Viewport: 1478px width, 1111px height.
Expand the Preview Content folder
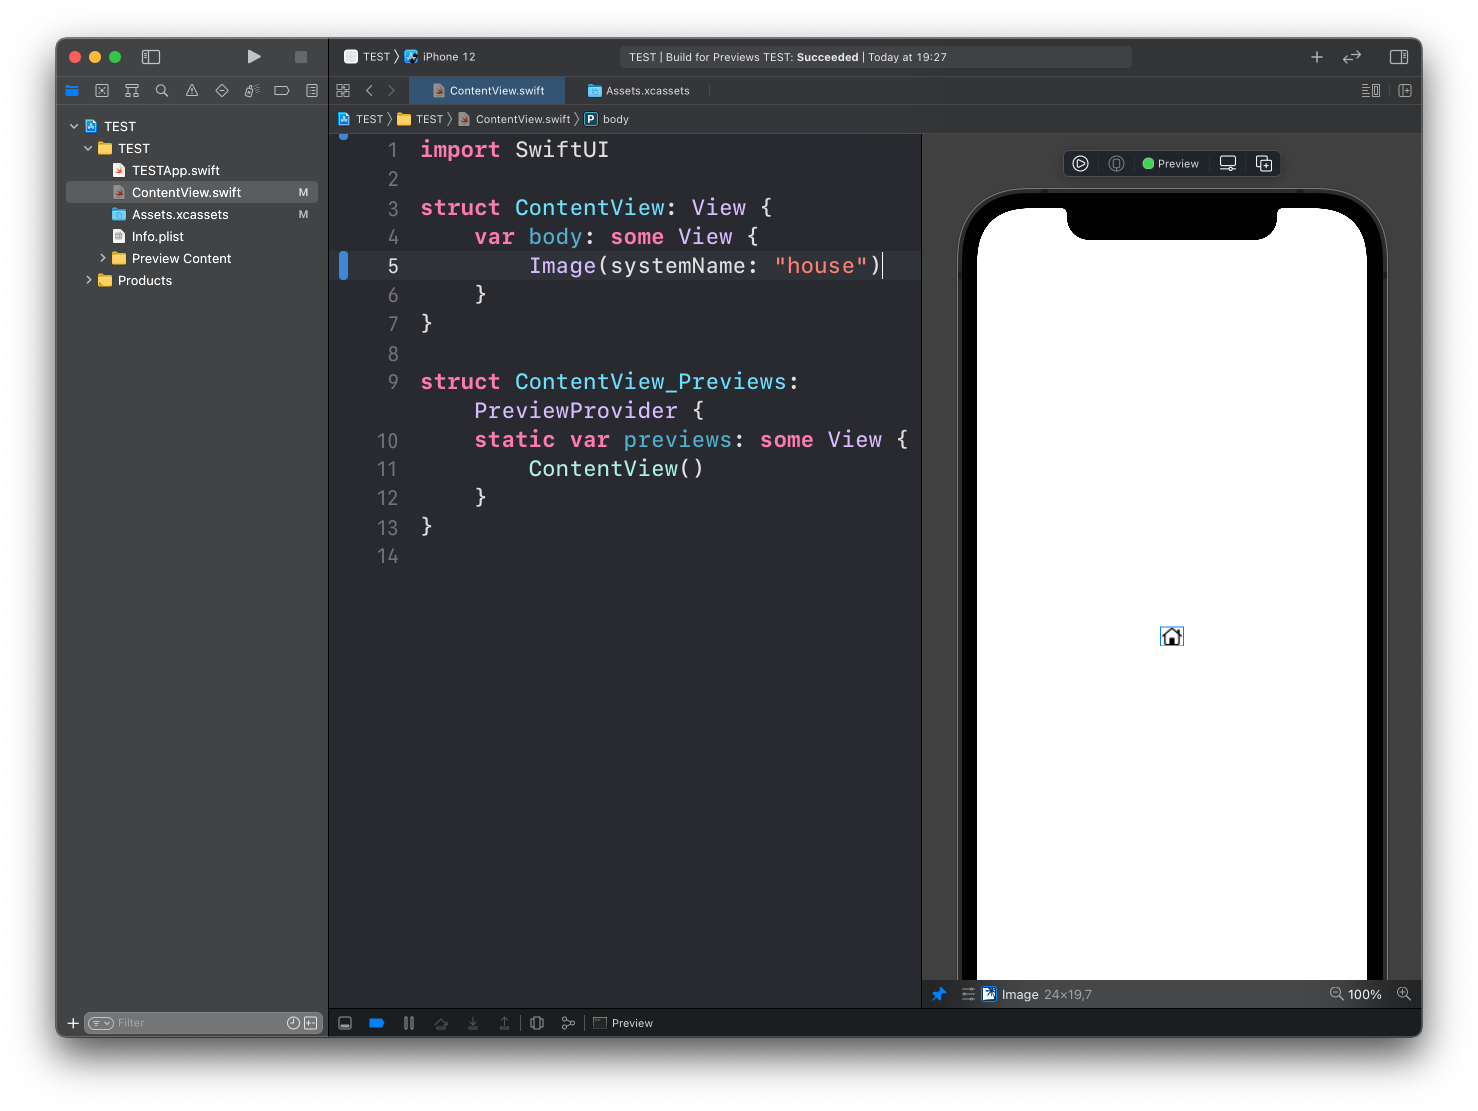[x=103, y=258]
